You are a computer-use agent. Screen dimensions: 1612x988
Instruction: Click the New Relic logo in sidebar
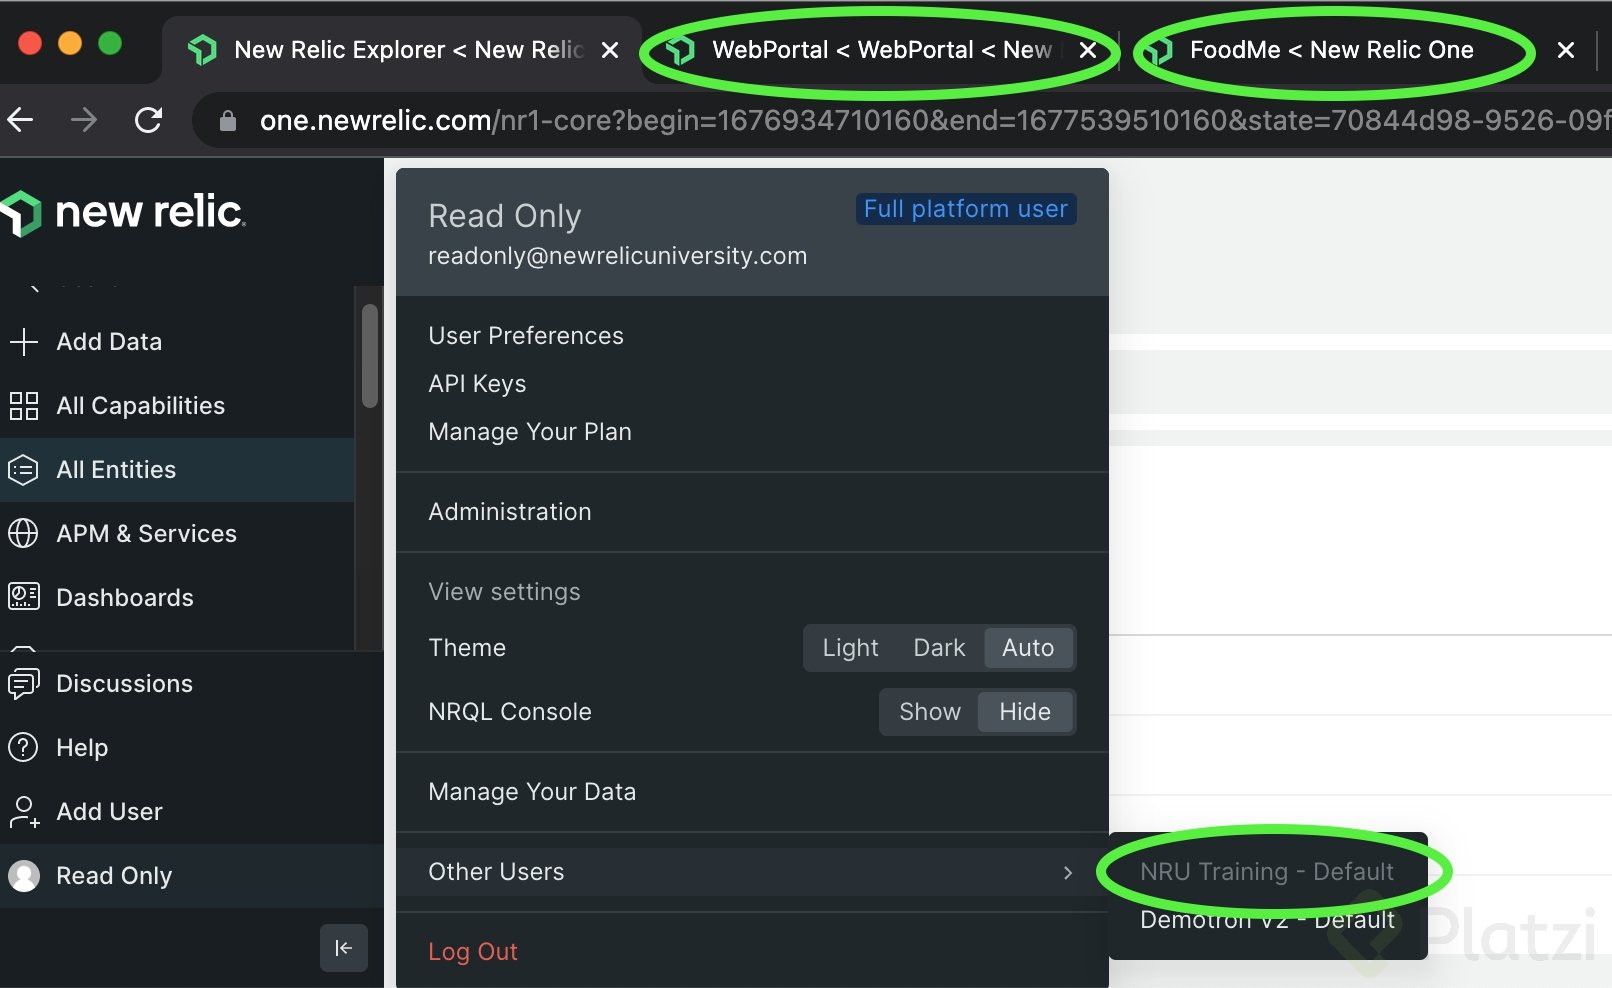[122, 213]
